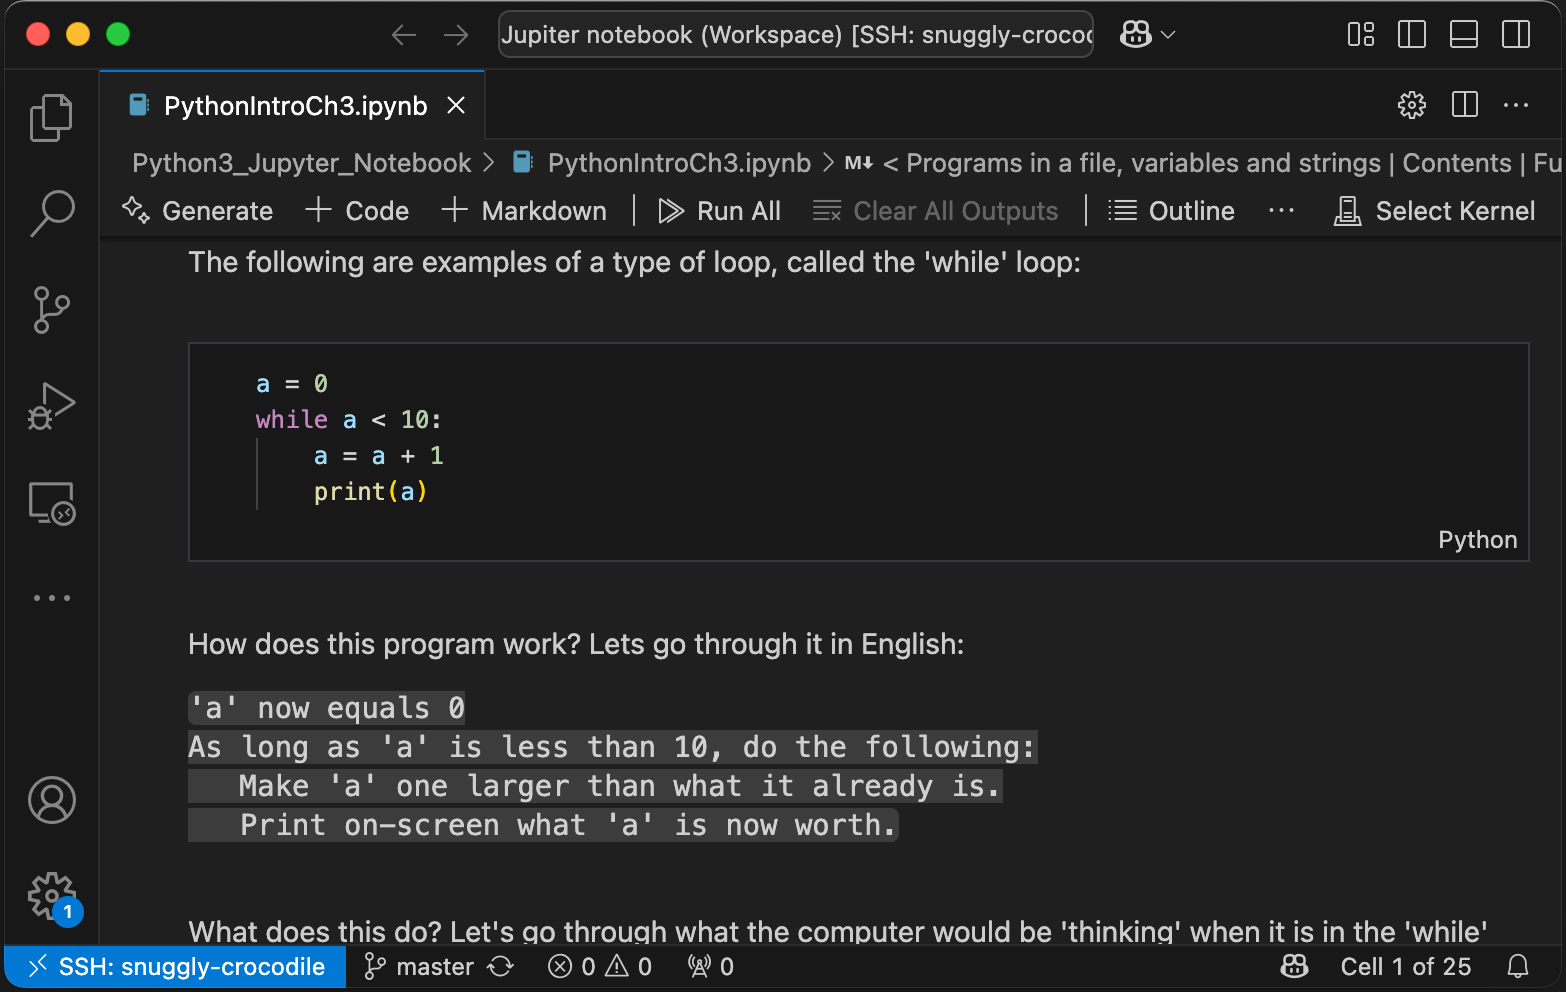
Task: Click the Python3_Jupyter_Notebook breadcrumb
Action: click(301, 163)
